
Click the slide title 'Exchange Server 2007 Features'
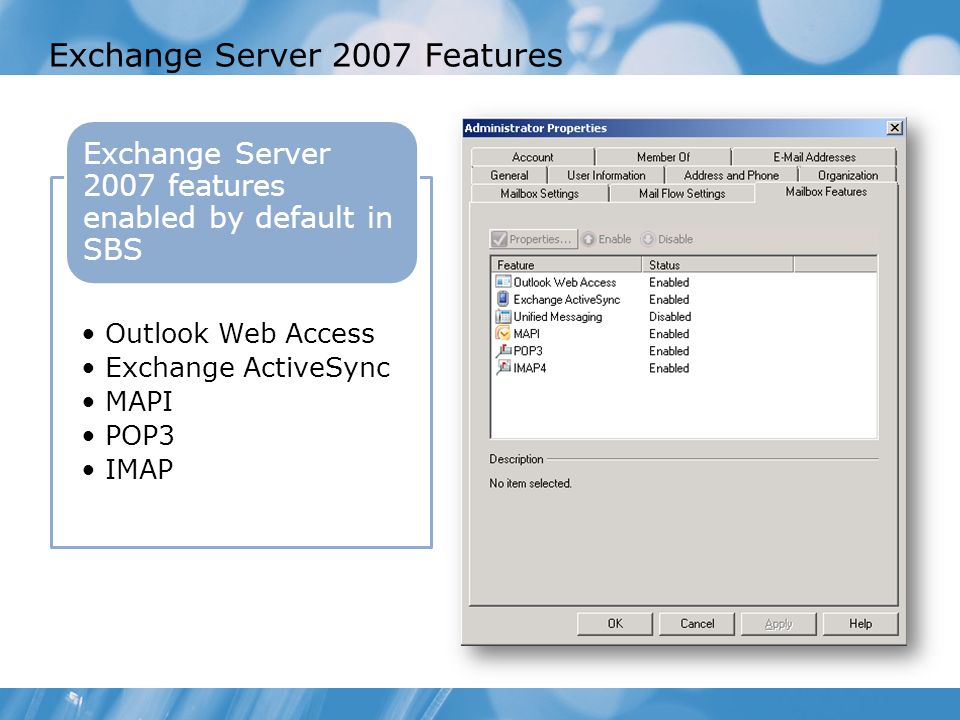pos(306,55)
